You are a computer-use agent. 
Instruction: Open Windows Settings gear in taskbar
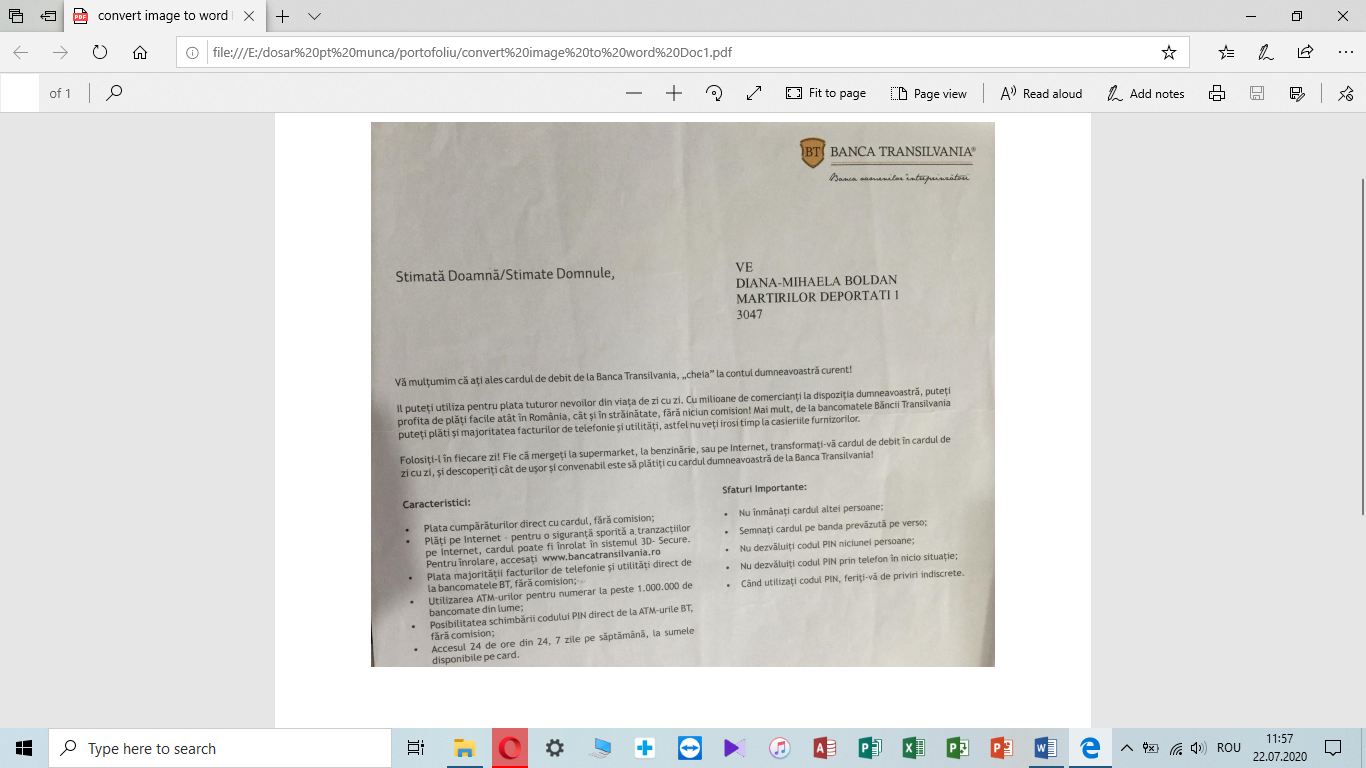pos(555,748)
